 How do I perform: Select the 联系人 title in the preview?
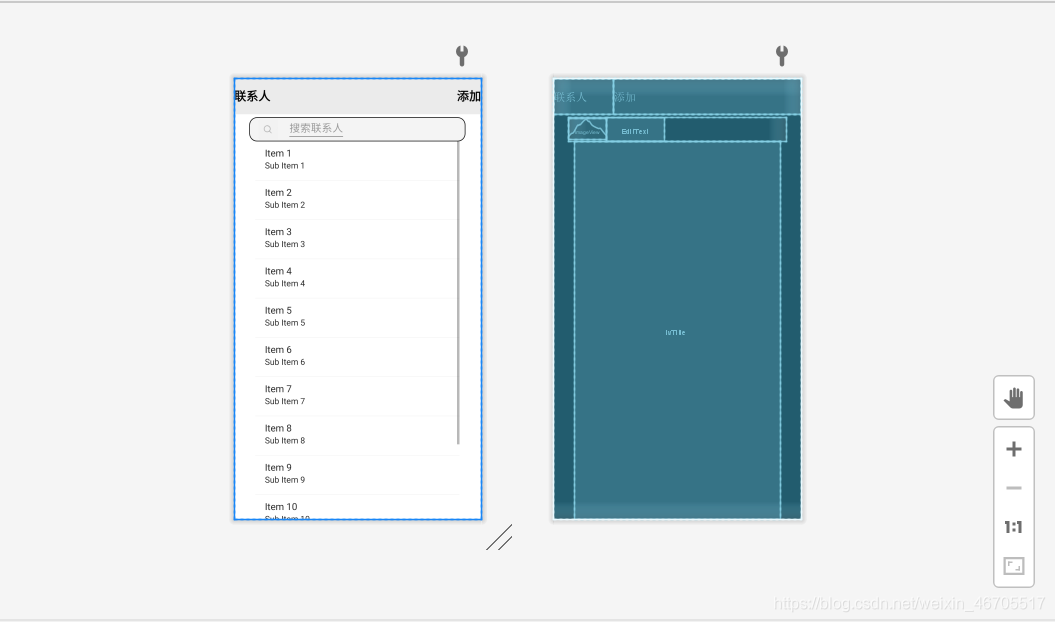252,96
